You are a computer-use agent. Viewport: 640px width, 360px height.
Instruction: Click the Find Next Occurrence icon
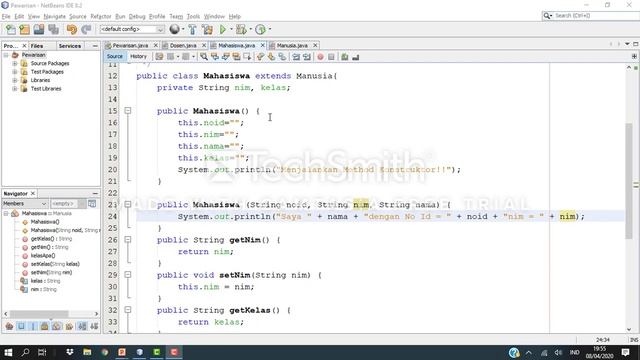[x=225, y=57]
